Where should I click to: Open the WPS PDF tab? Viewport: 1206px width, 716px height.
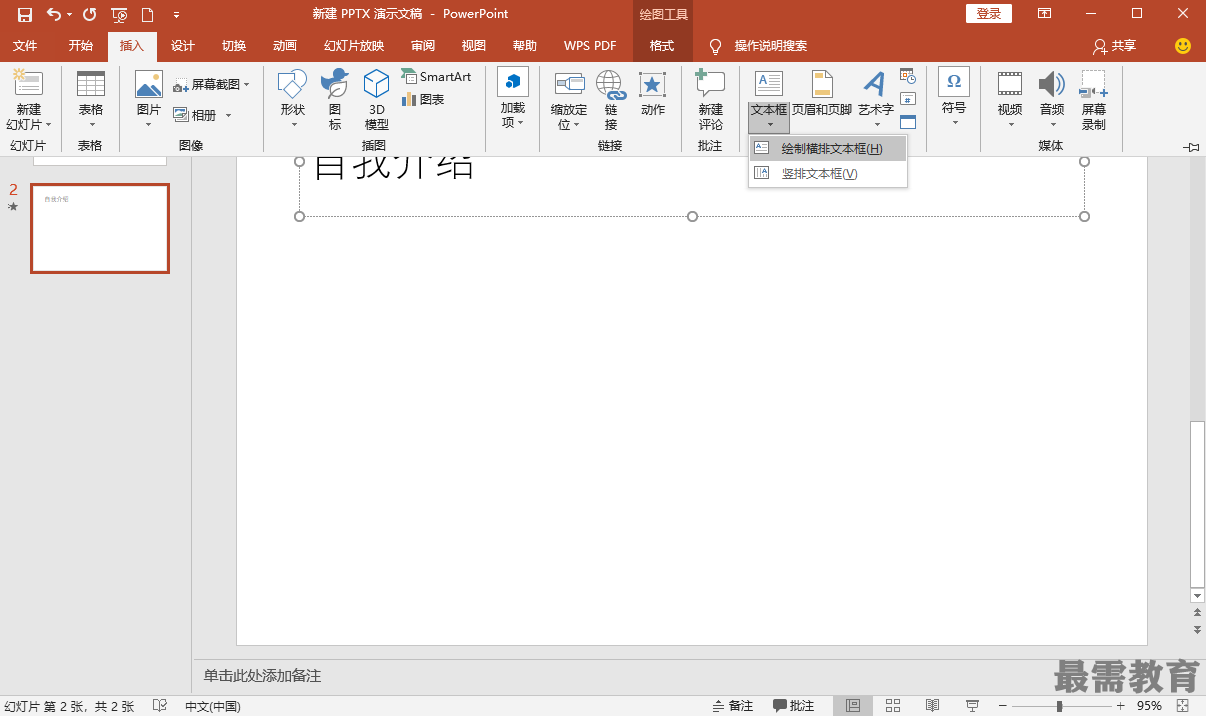(x=590, y=46)
